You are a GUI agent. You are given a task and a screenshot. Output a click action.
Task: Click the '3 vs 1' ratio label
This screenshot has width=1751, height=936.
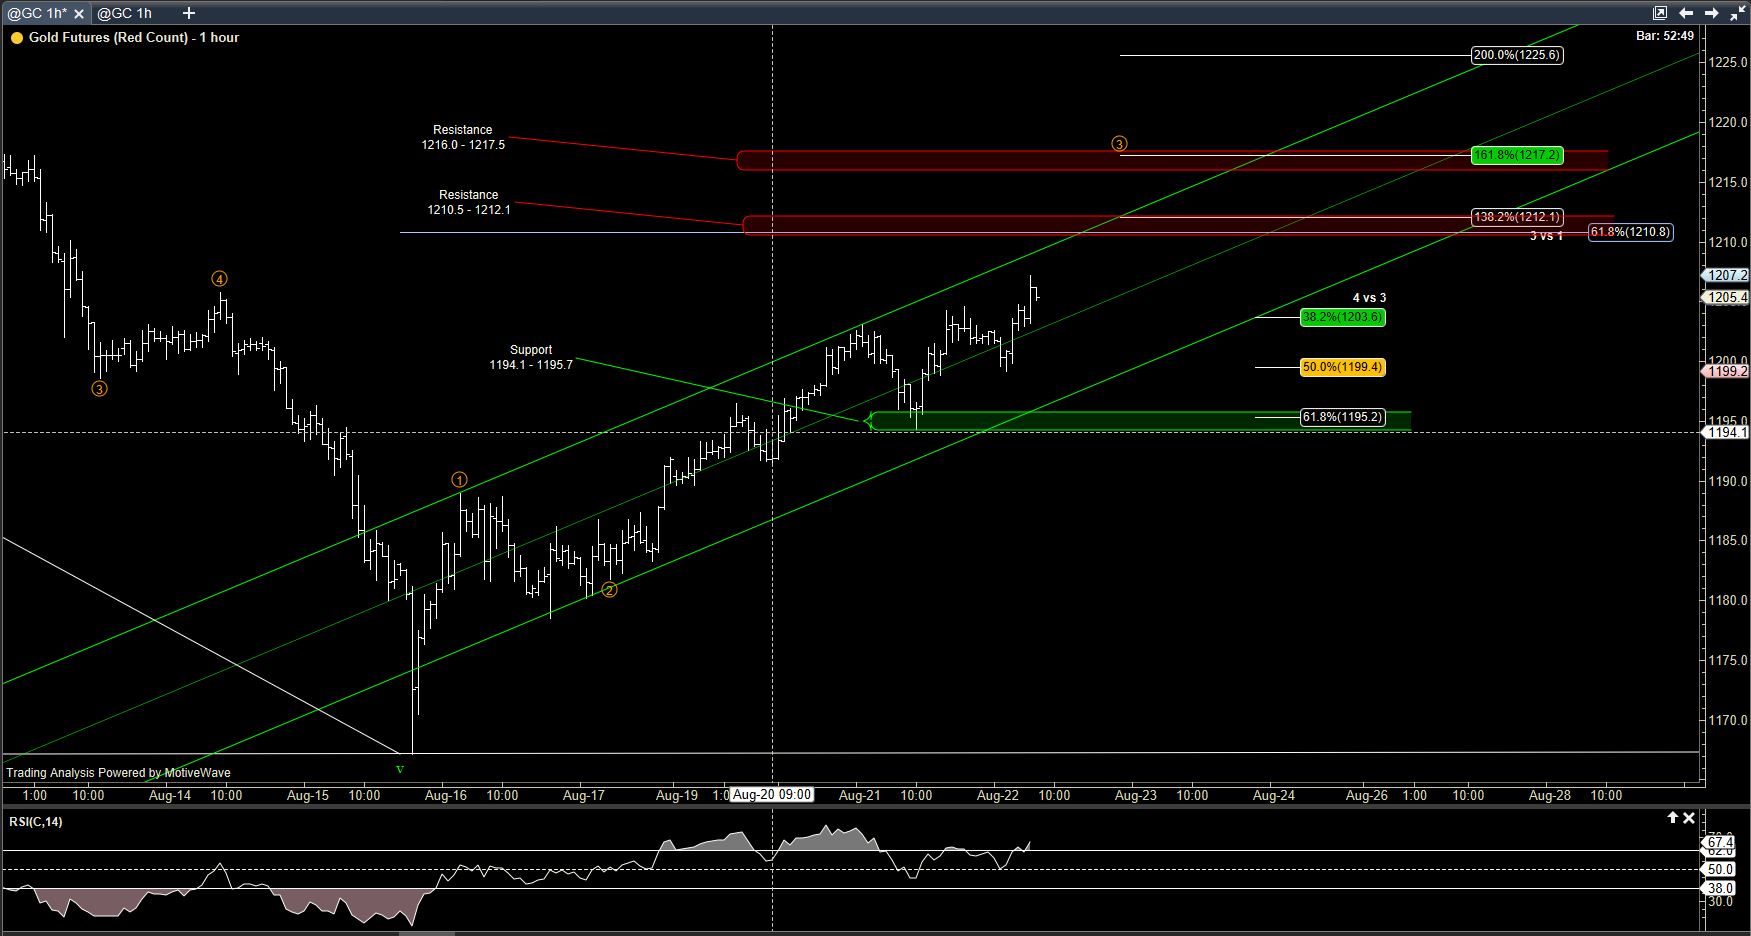pos(1546,236)
